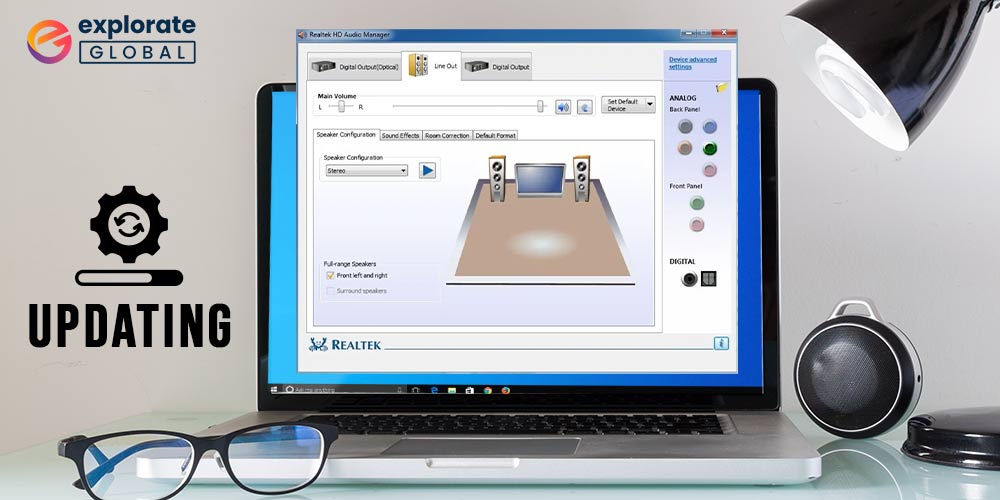Open the Default Format tab
1000x500 pixels.
(x=496, y=135)
